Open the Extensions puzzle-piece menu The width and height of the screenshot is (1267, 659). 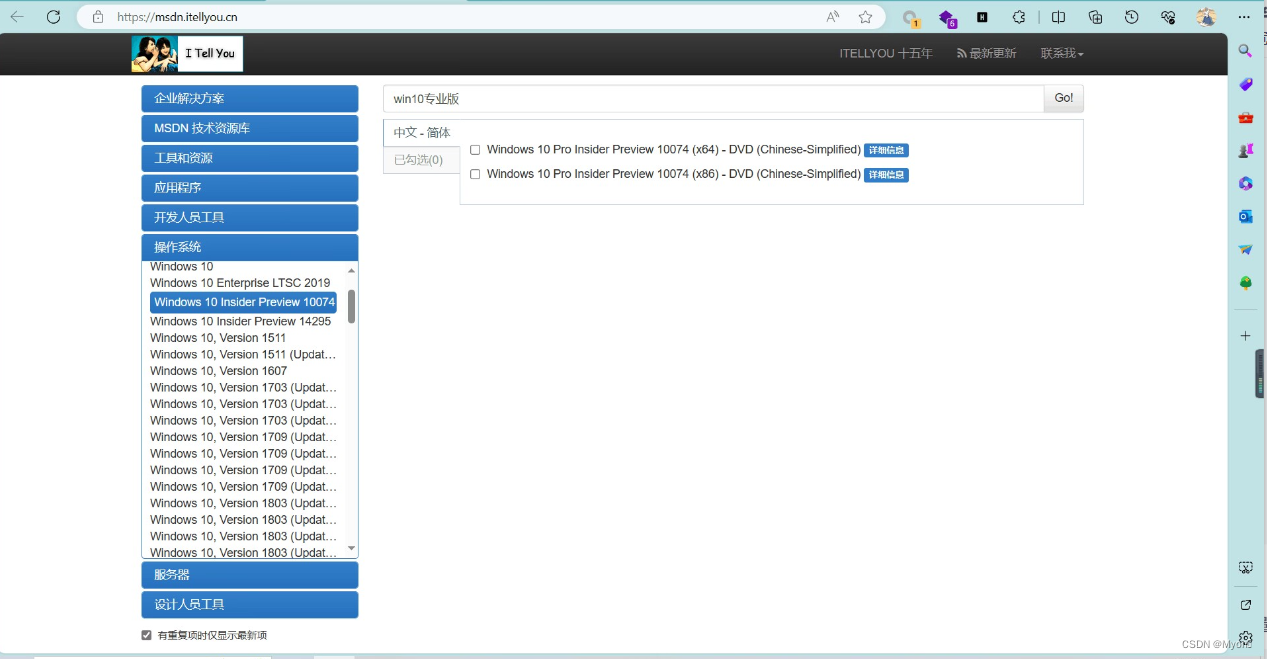(x=1019, y=17)
